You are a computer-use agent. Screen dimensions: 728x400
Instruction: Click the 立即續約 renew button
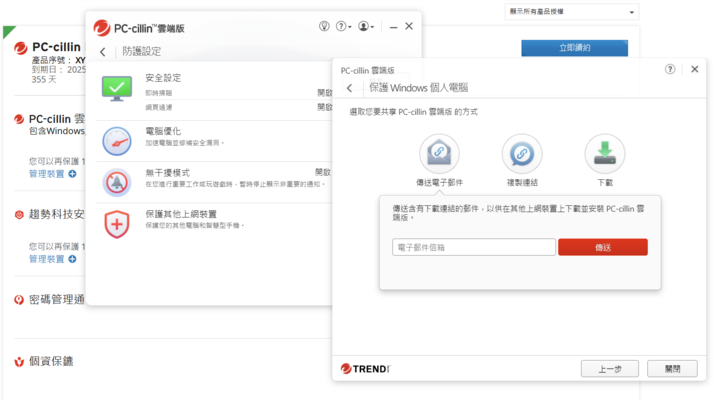point(574,48)
